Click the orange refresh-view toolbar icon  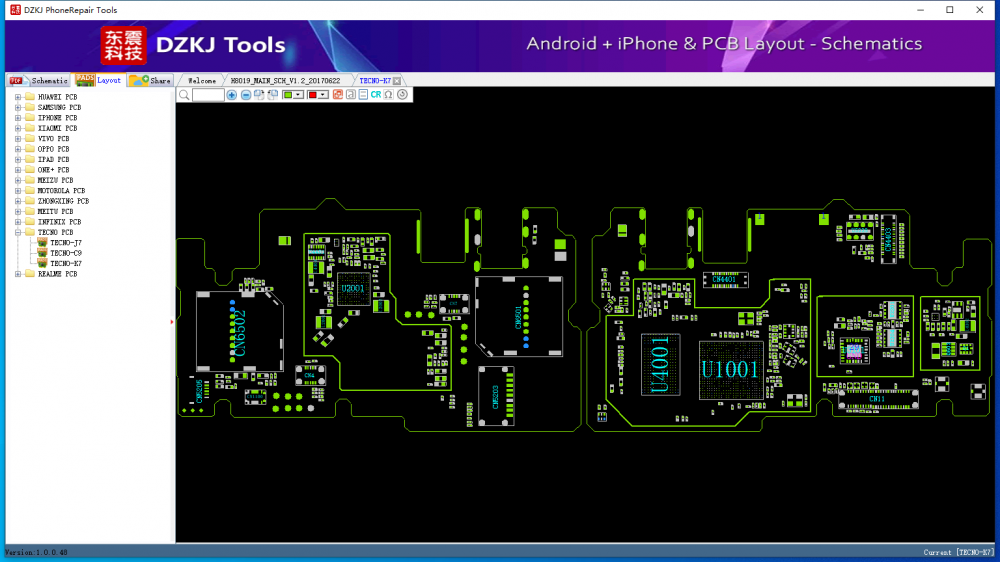tap(338, 95)
